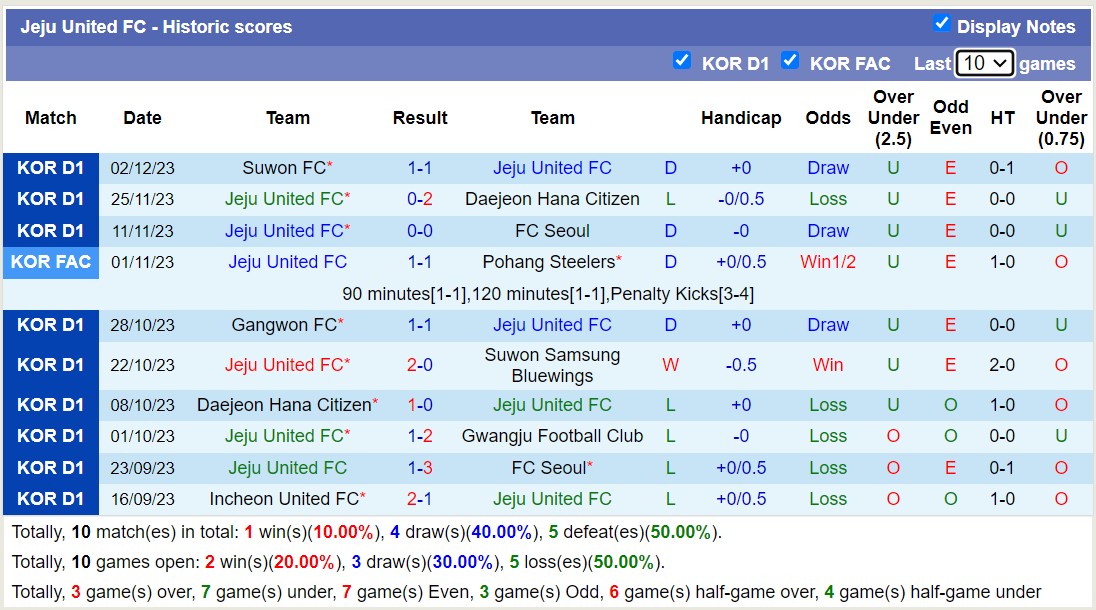Viewport: 1096px width, 610px height.
Task: Open the Suwon FC team page
Action: [x=283, y=167]
